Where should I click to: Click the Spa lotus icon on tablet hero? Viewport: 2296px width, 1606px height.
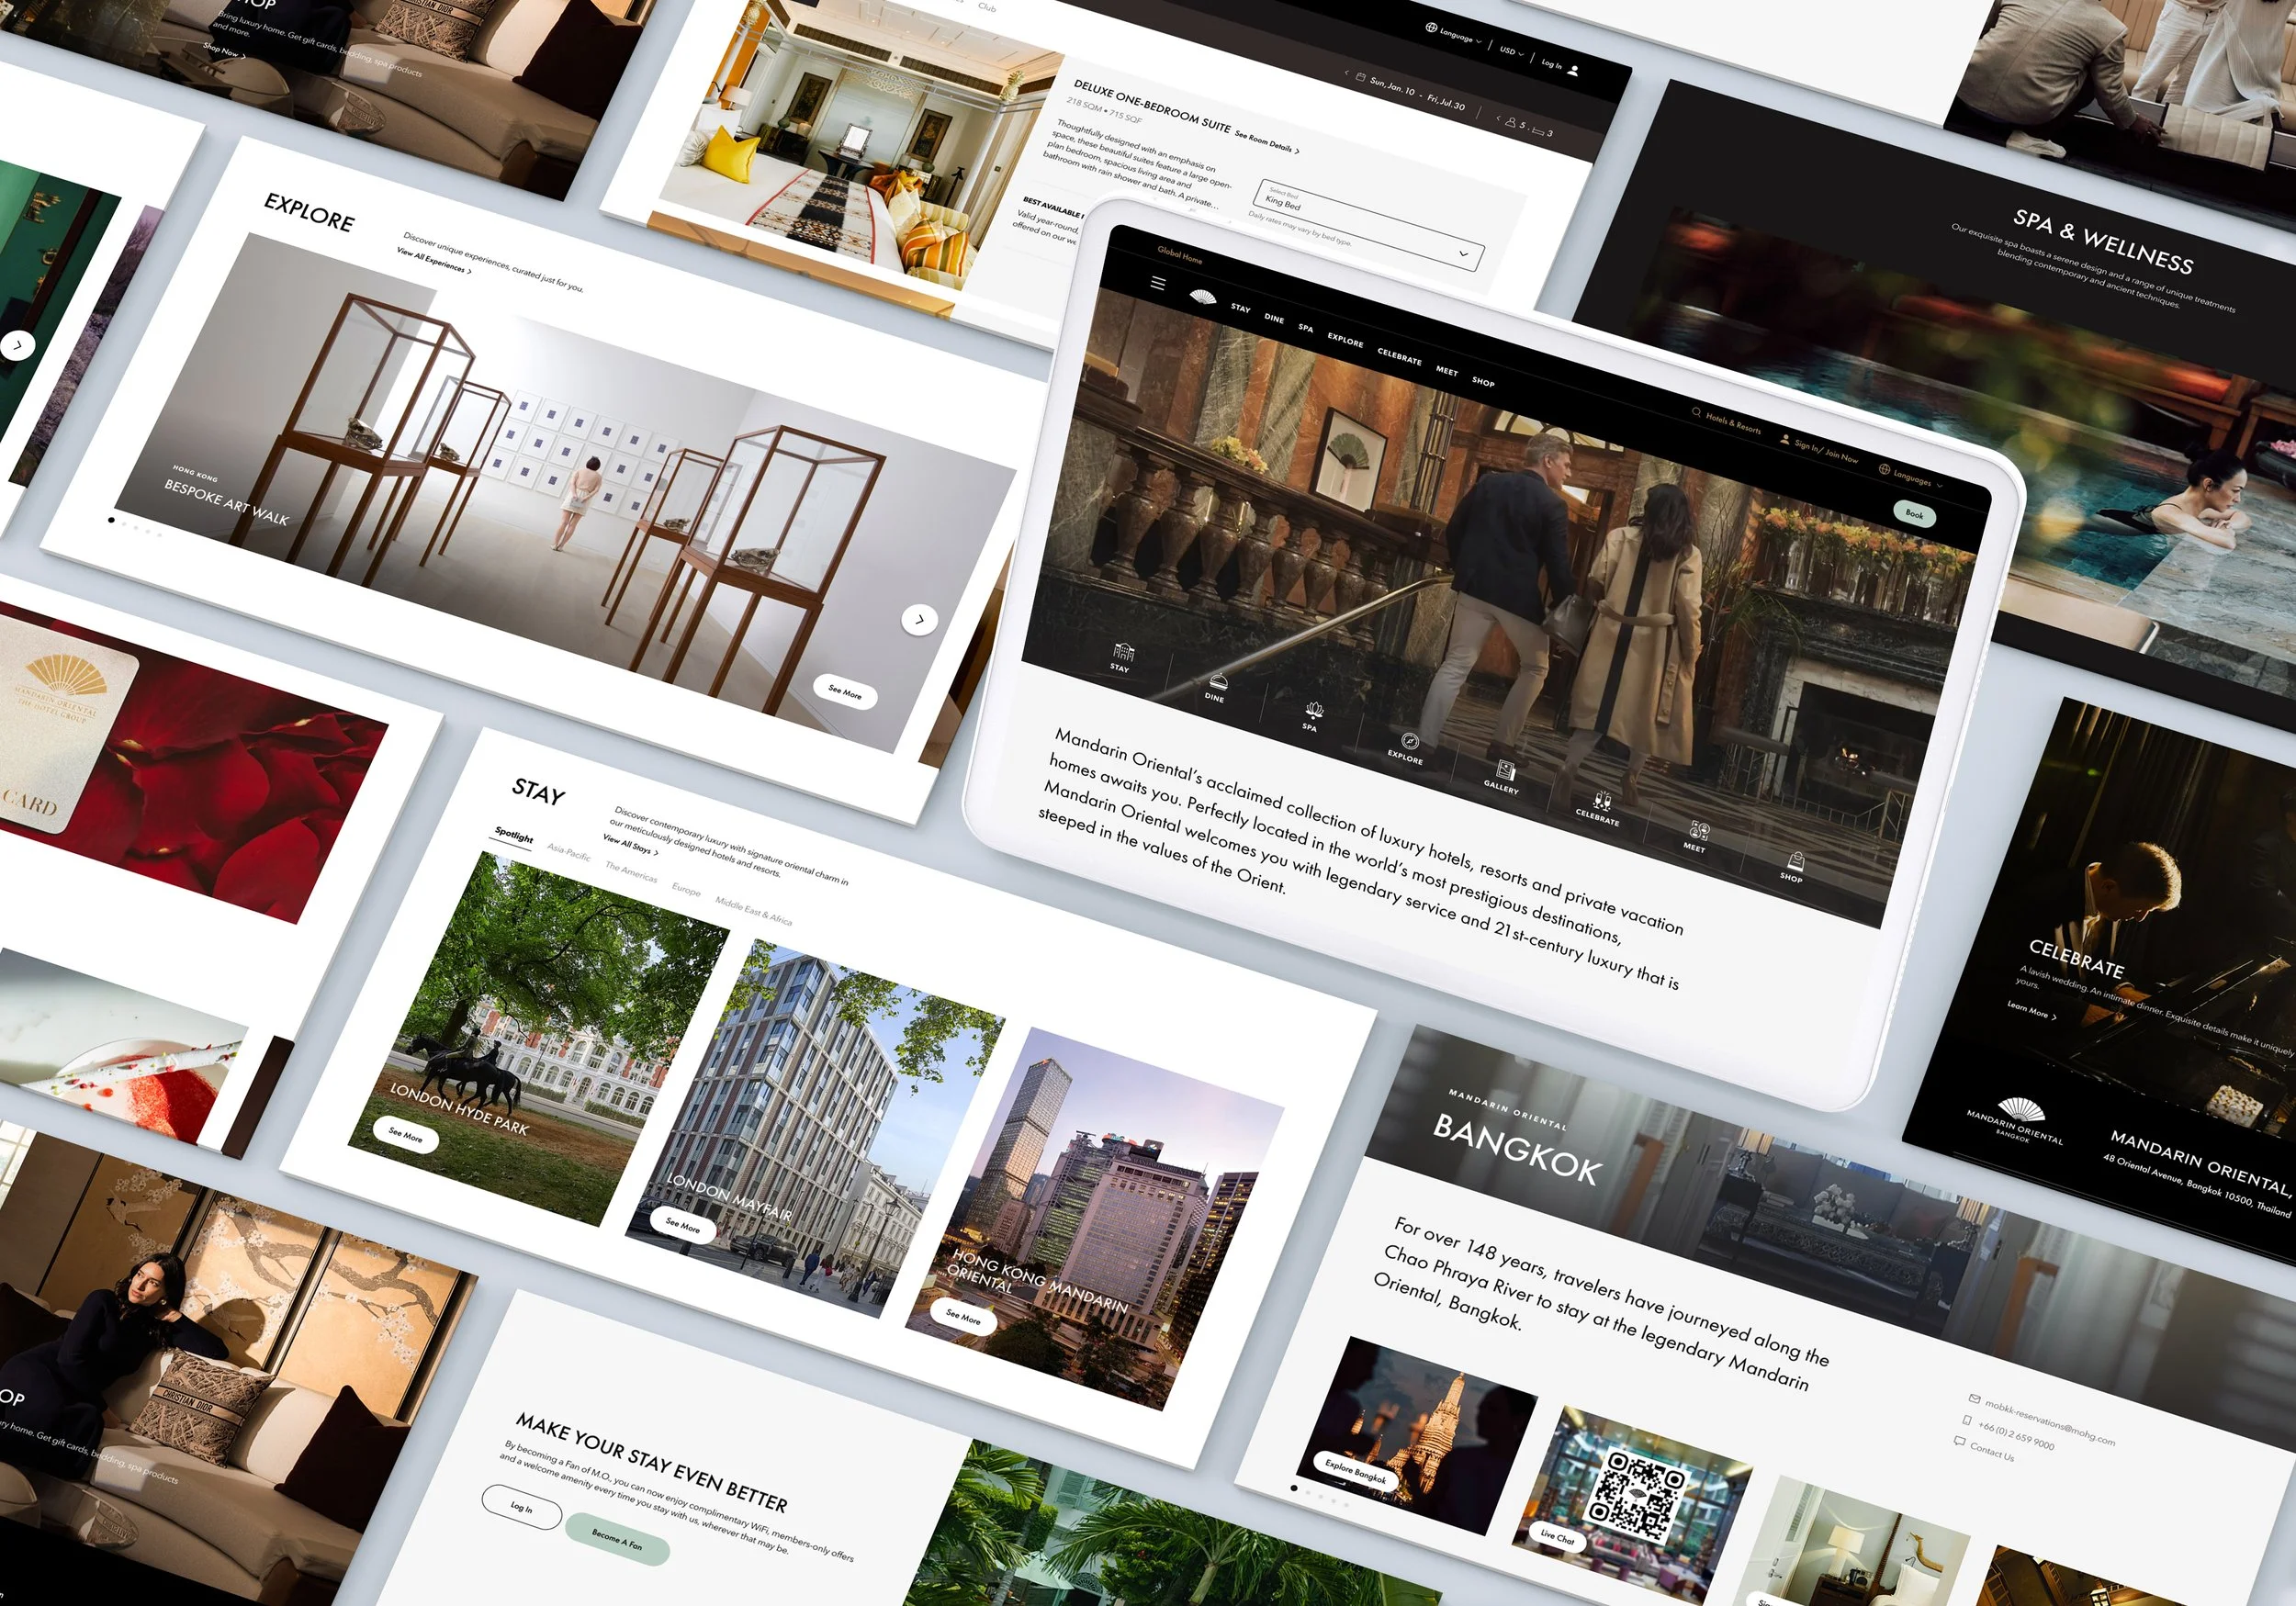tap(1313, 710)
